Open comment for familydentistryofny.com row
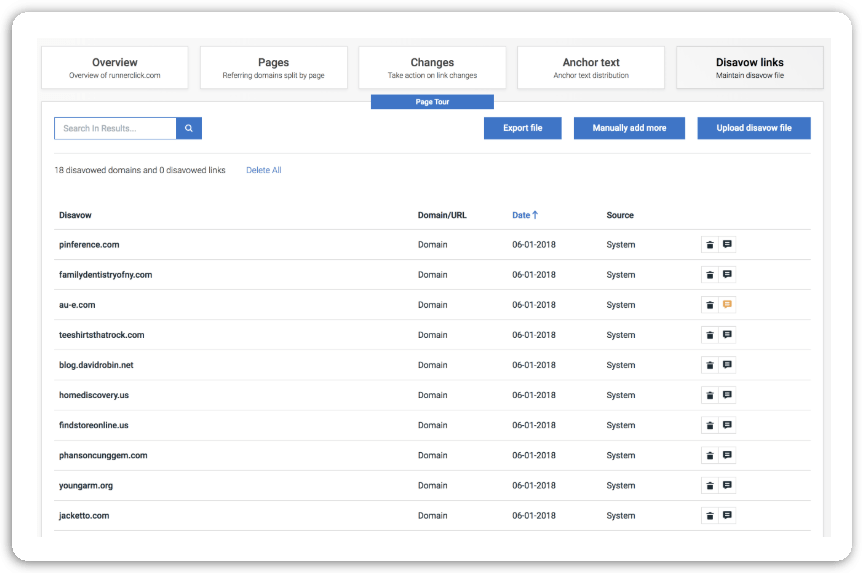The image size is (864, 573). [x=727, y=275]
